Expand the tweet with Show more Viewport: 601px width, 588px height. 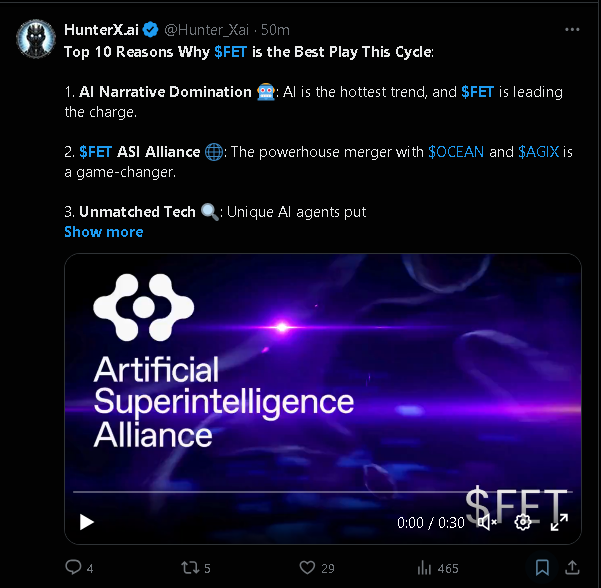click(x=104, y=232)
